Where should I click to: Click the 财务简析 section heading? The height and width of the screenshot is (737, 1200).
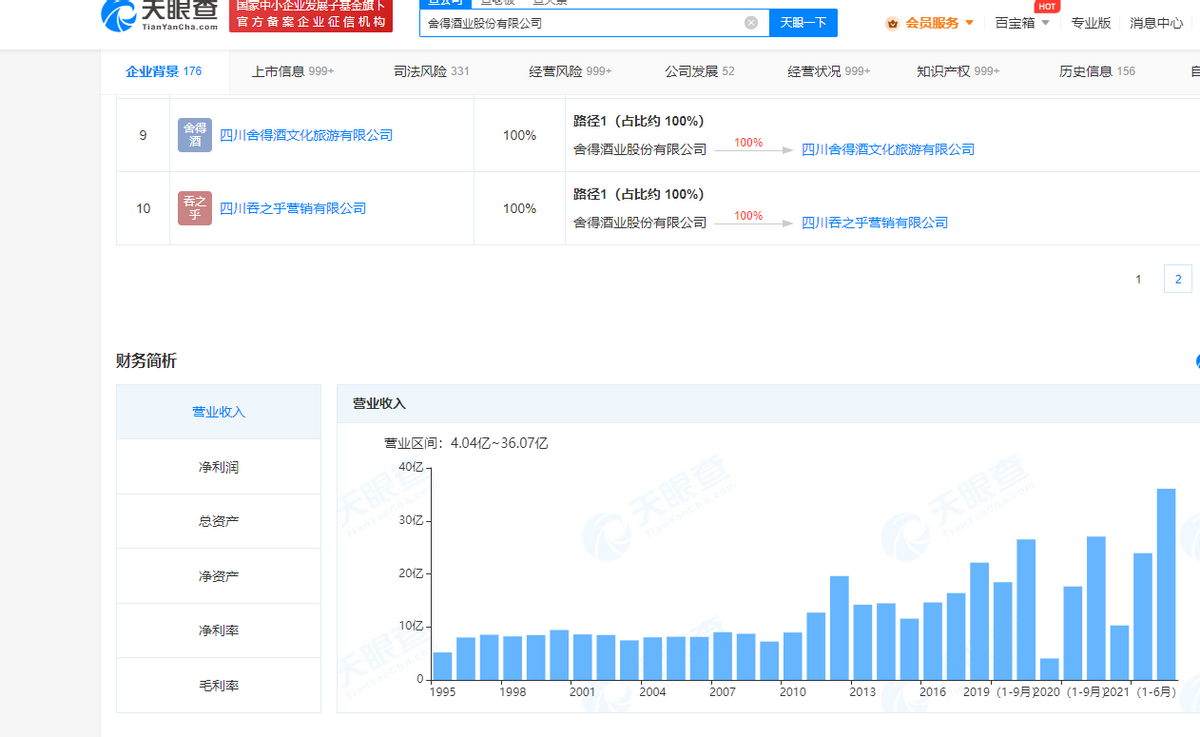[x=146, y=361]
